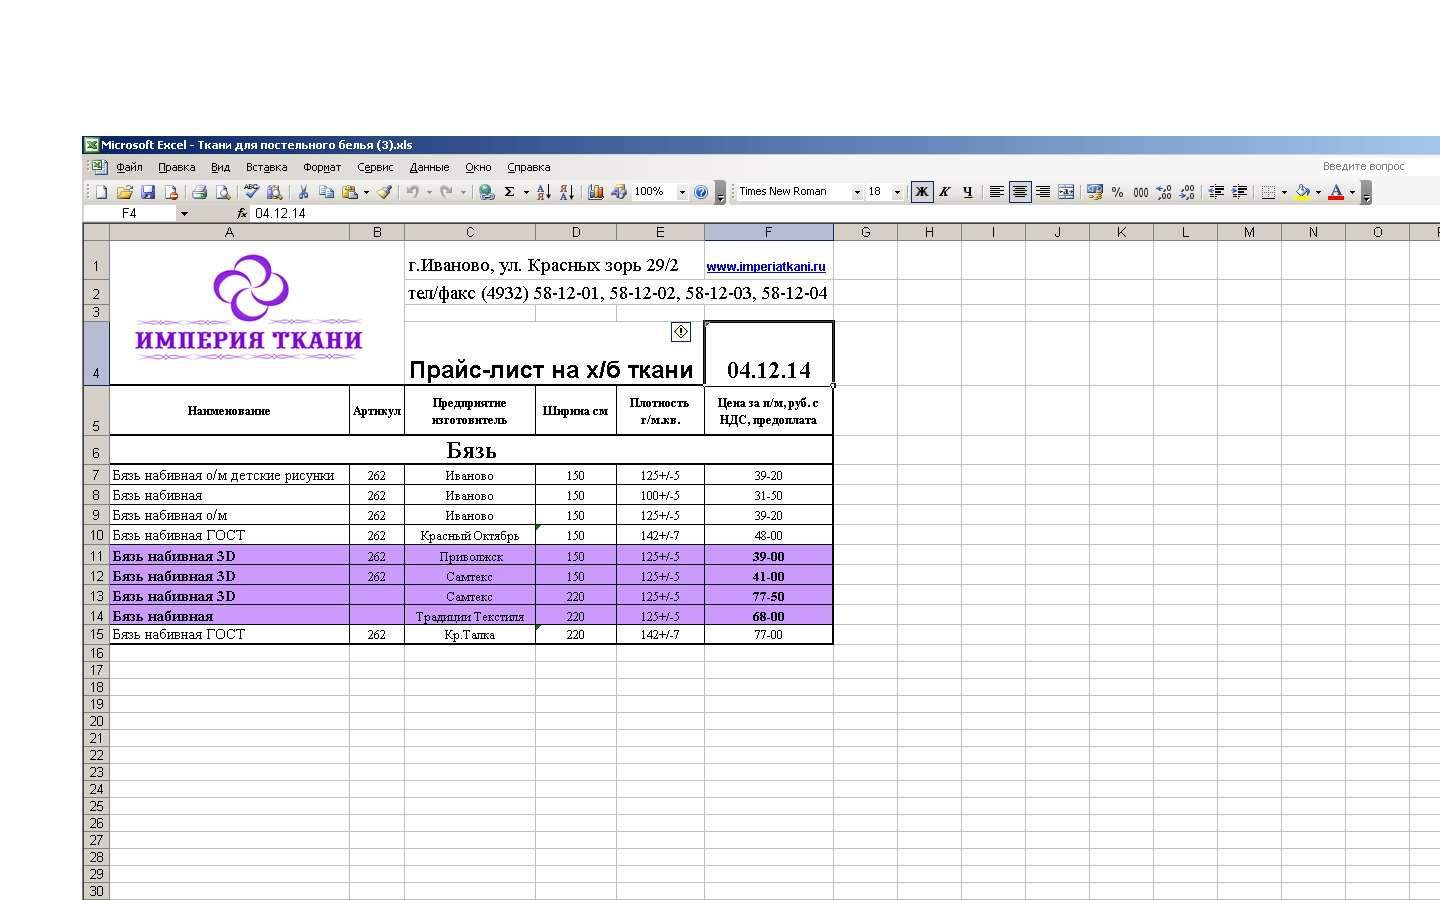The width and height of the screenshot is (1440, 900).
Task: Cut selection with scissors icon
Action: coord(303,192)
